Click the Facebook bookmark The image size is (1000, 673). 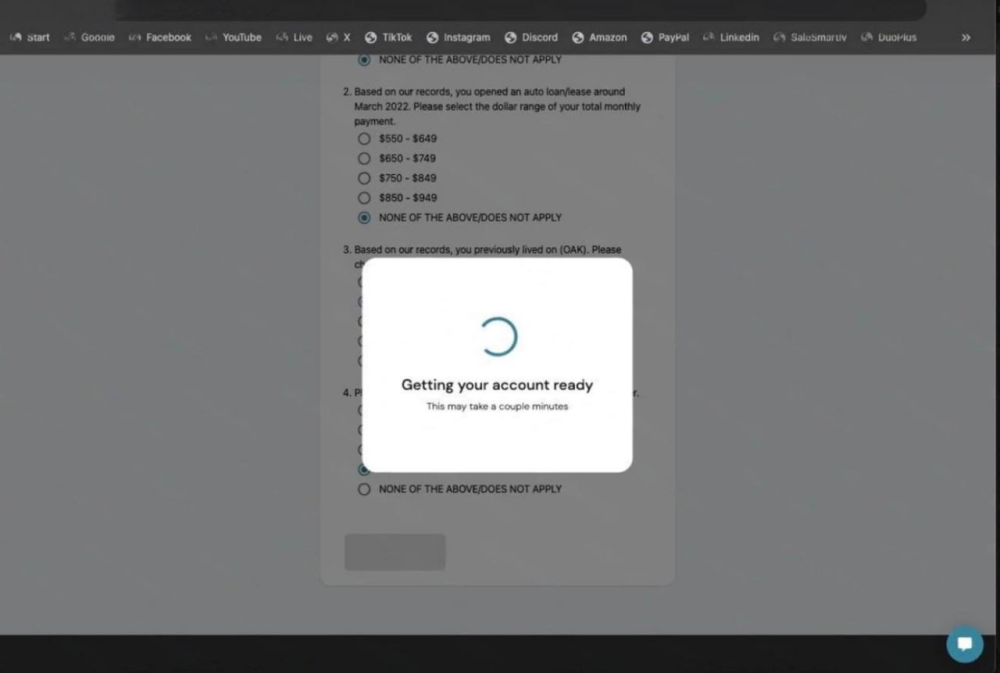coord(160,38)
